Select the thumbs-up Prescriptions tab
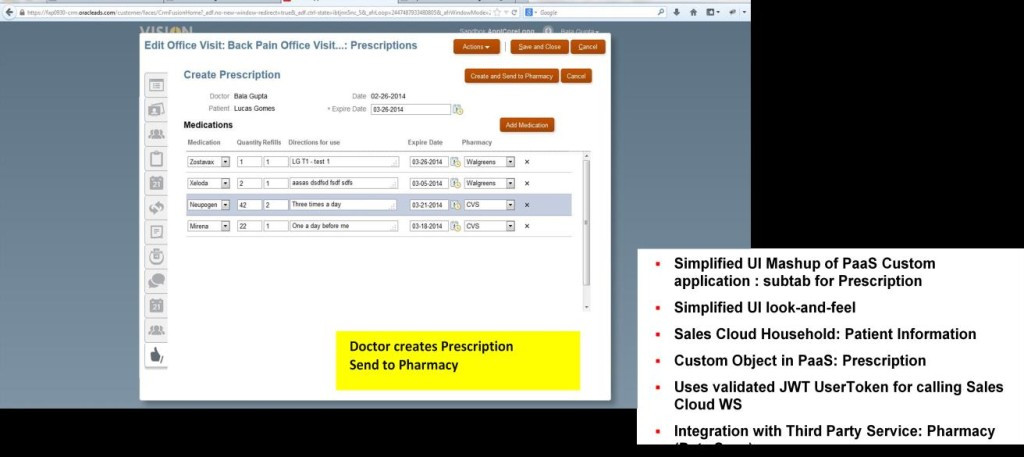 (156, 355)
